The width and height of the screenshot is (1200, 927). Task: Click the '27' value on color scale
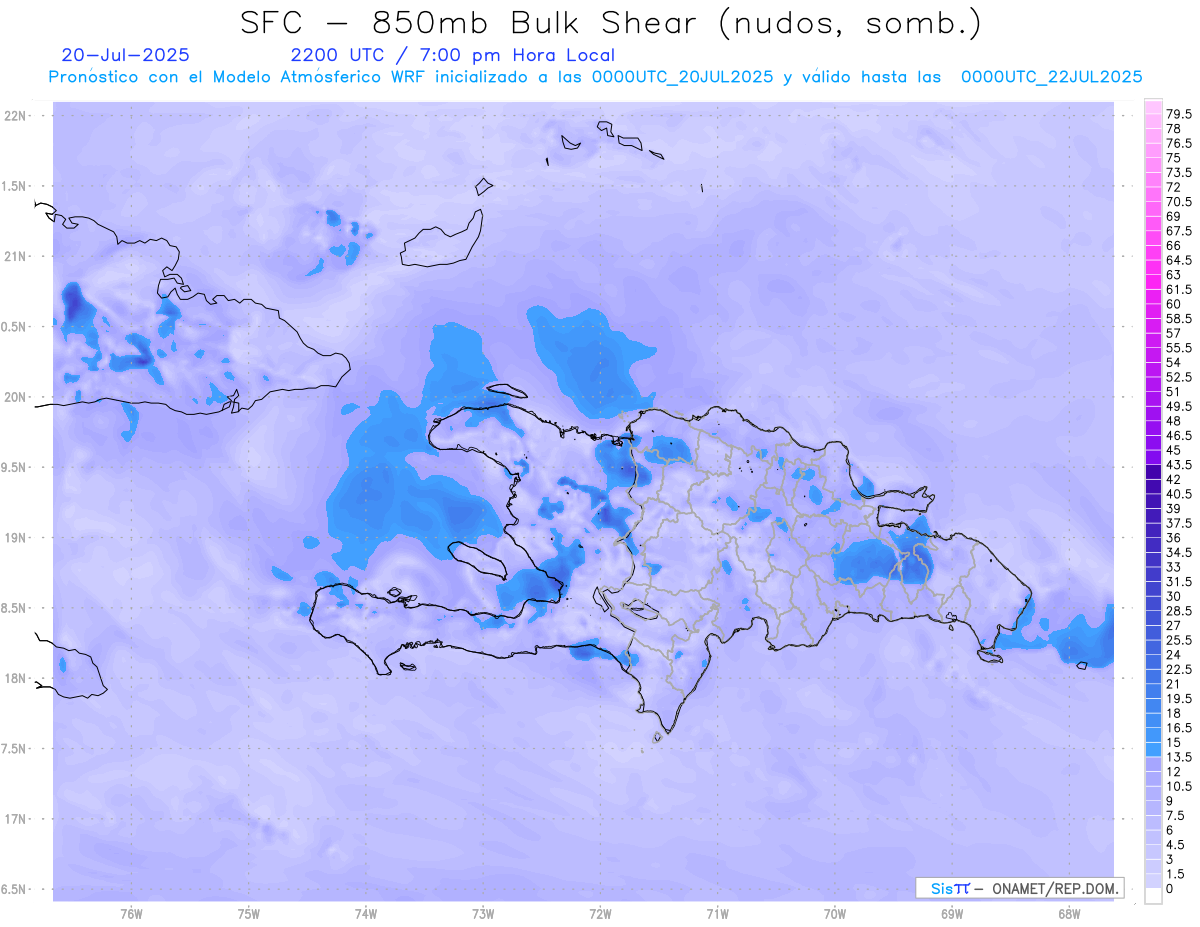[1174, 625]
